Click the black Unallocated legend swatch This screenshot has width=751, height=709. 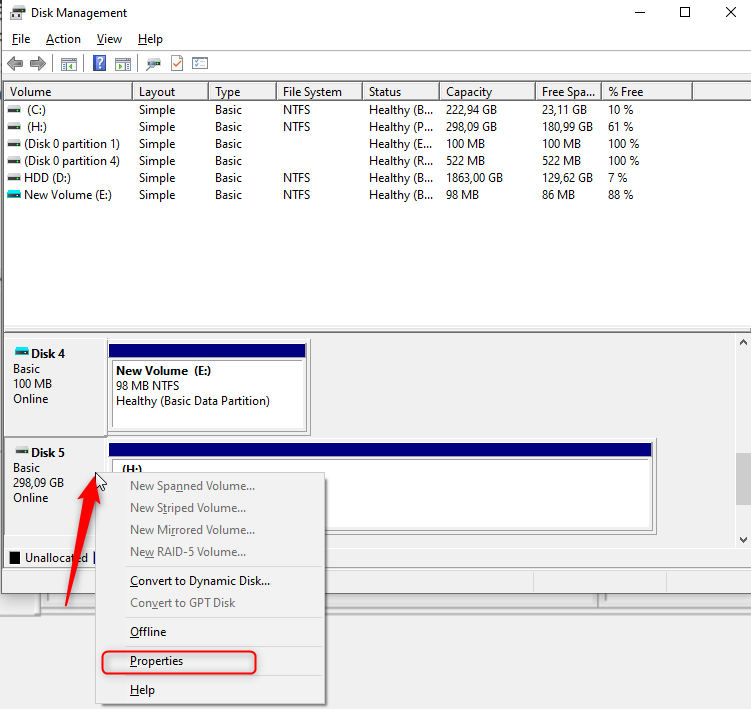pyautogui.click(x=15, y=558)
